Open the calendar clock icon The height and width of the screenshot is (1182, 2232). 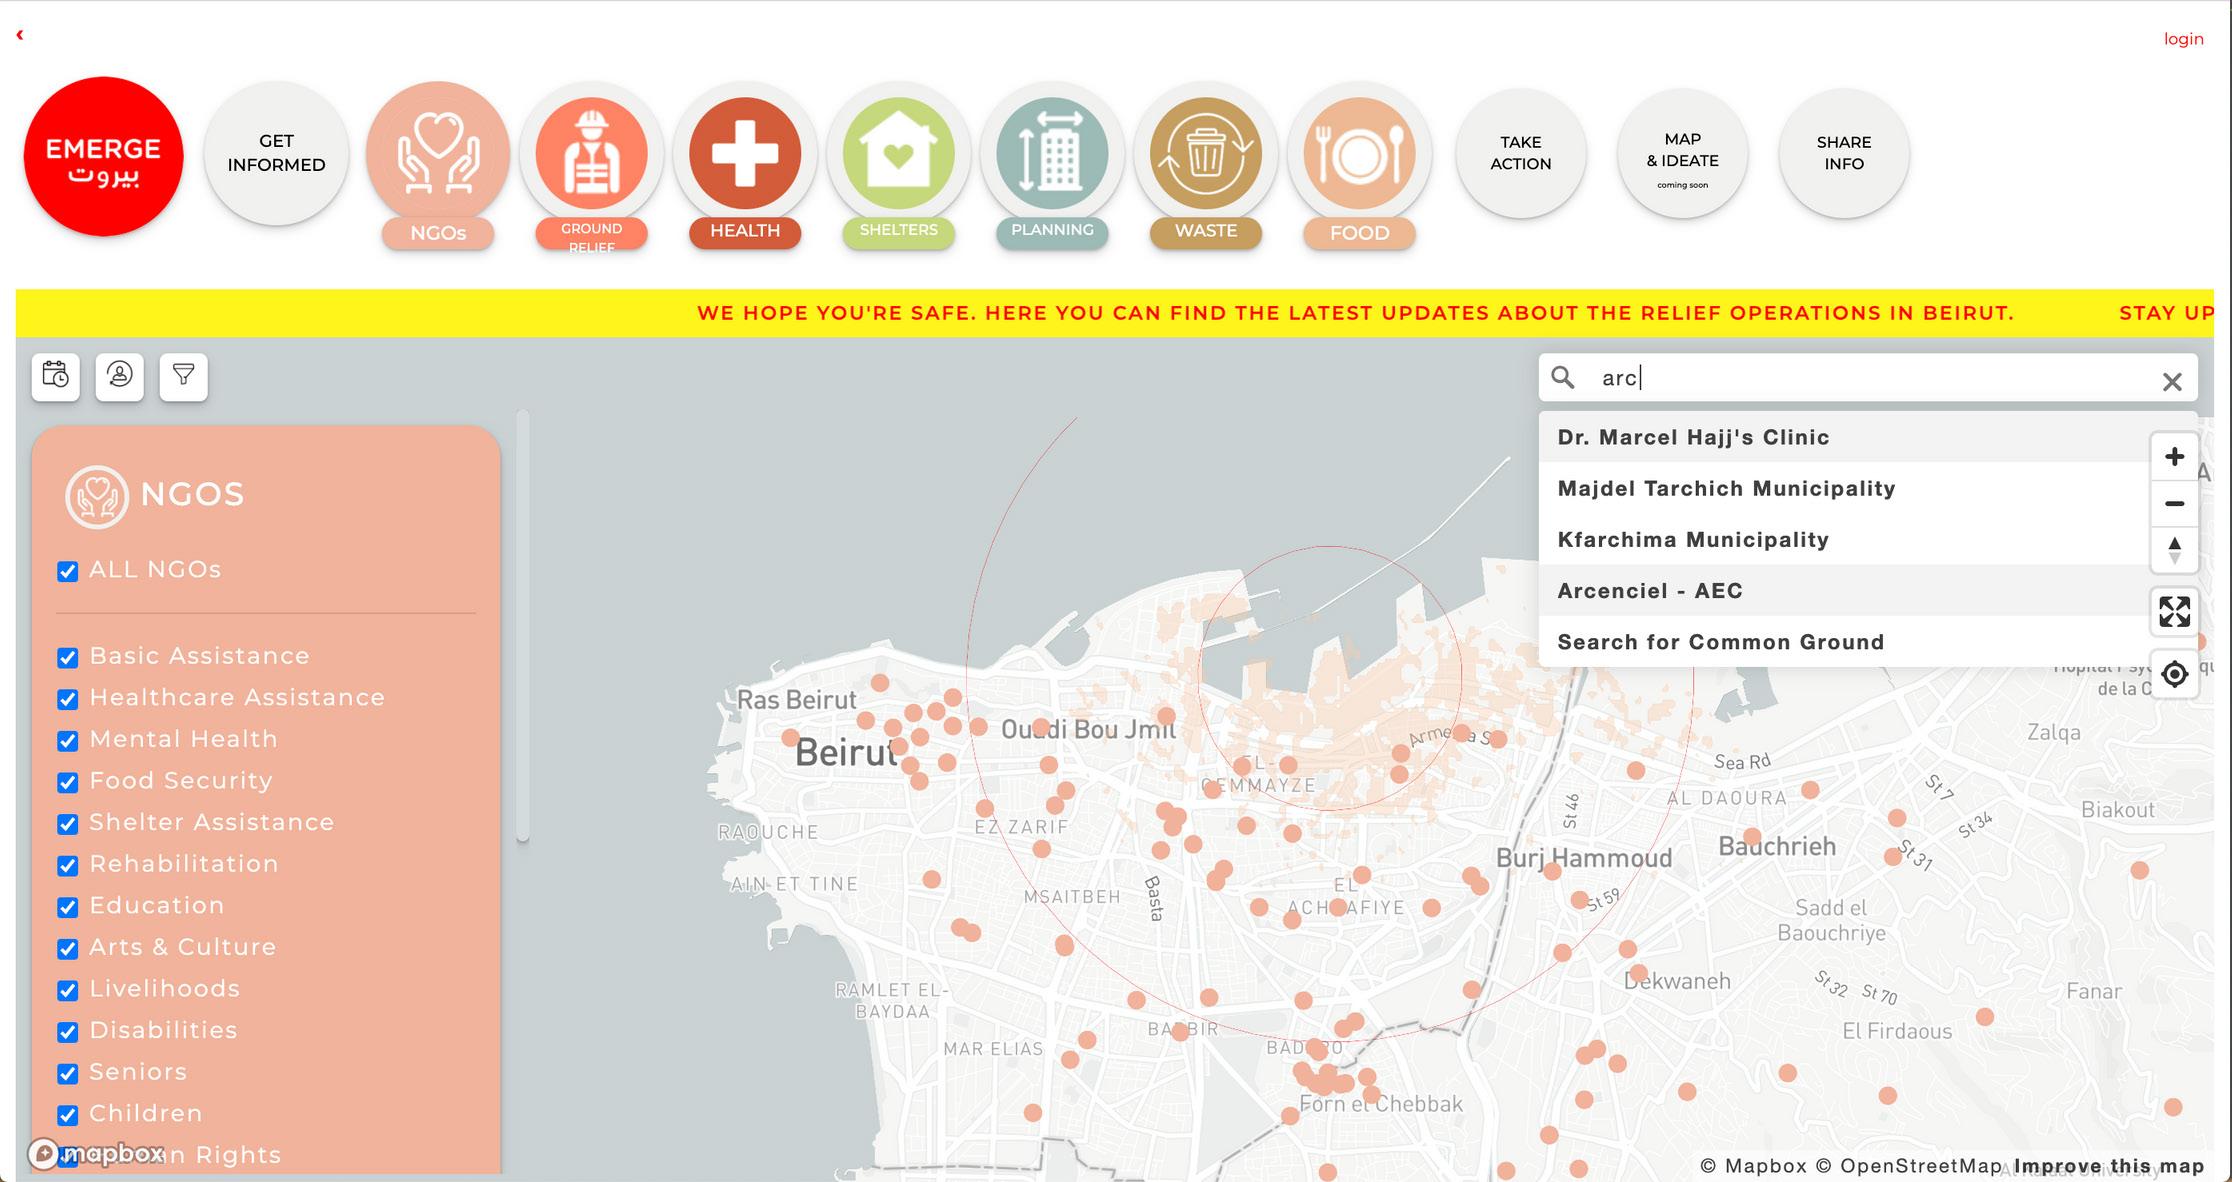tap(56, 376)
